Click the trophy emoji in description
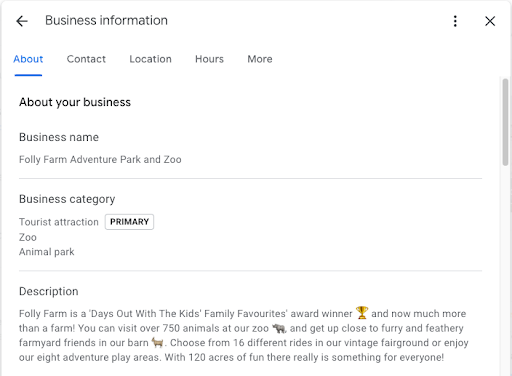The height and width of the screenshot is (376, 512). [x=362, y=313]
